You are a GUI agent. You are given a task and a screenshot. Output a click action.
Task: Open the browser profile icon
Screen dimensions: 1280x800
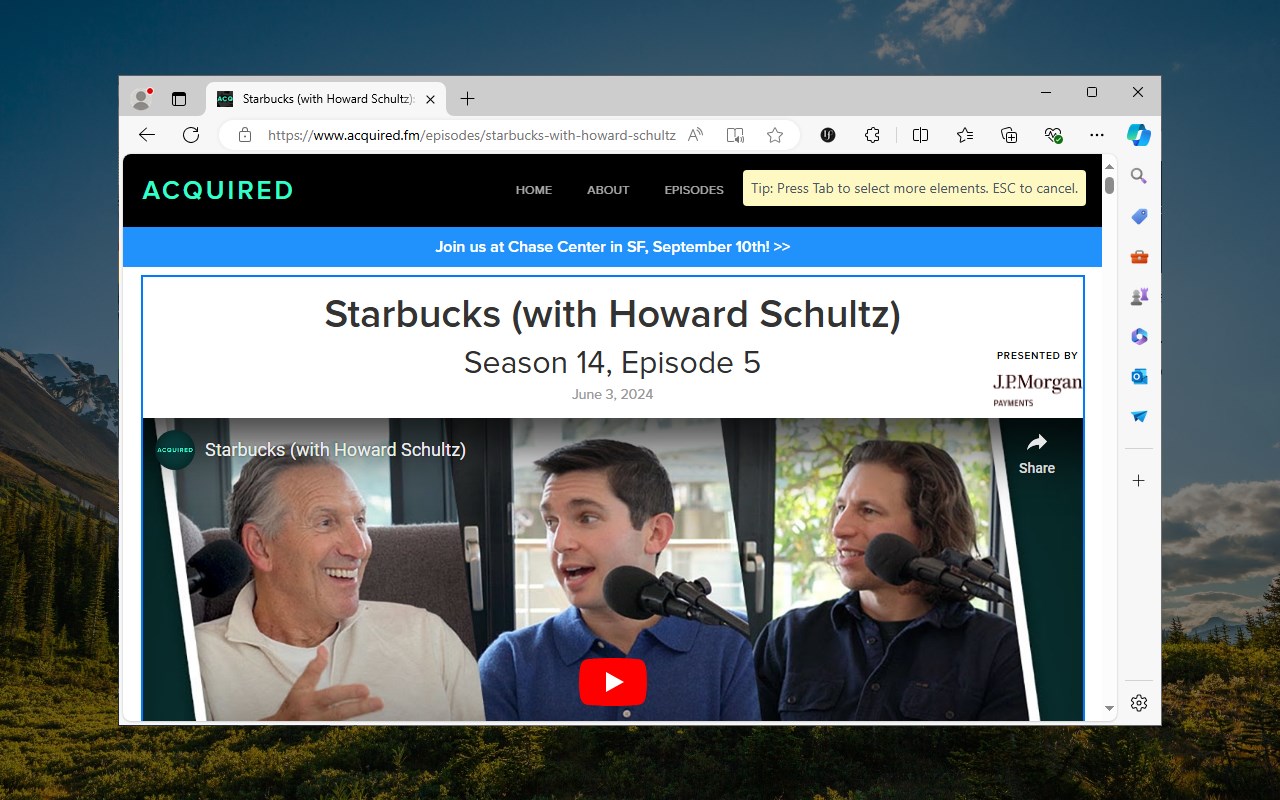pyautogui.click(x=141, y=99)
